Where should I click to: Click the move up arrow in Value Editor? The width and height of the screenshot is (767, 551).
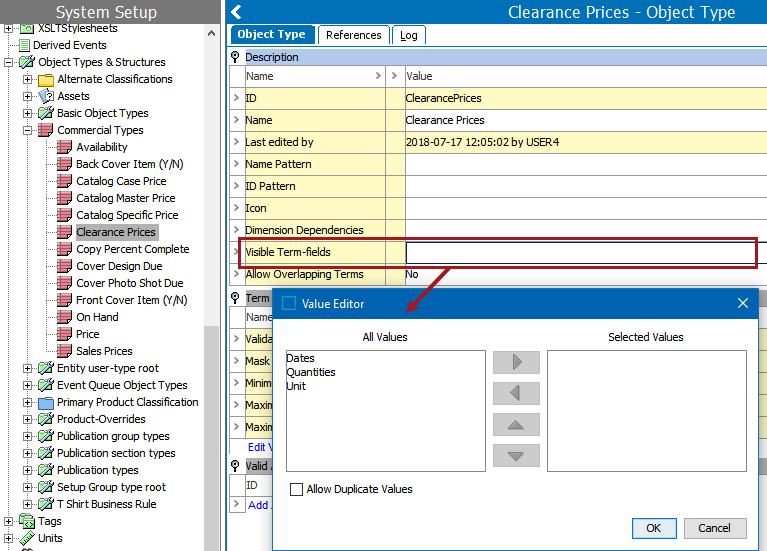(516, 424)
